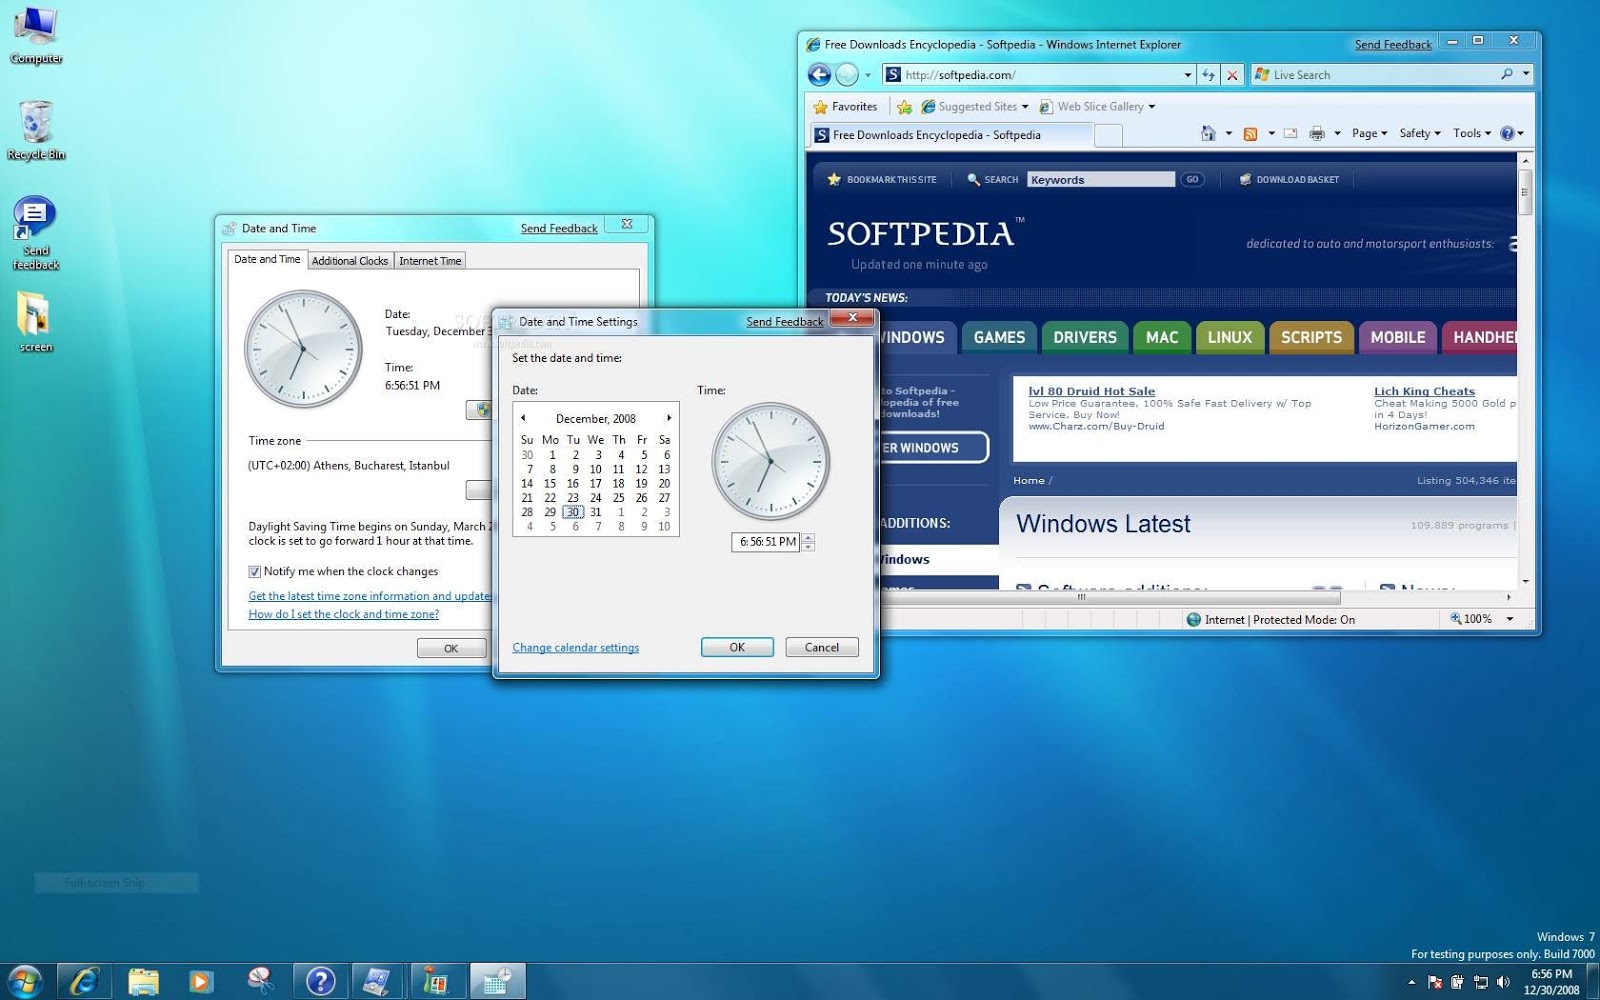Image resolution: width=1600 pixels, height=1000 pixels.
Task: Click the Softpedia search magnifier icon
Action: pos(973,179)
